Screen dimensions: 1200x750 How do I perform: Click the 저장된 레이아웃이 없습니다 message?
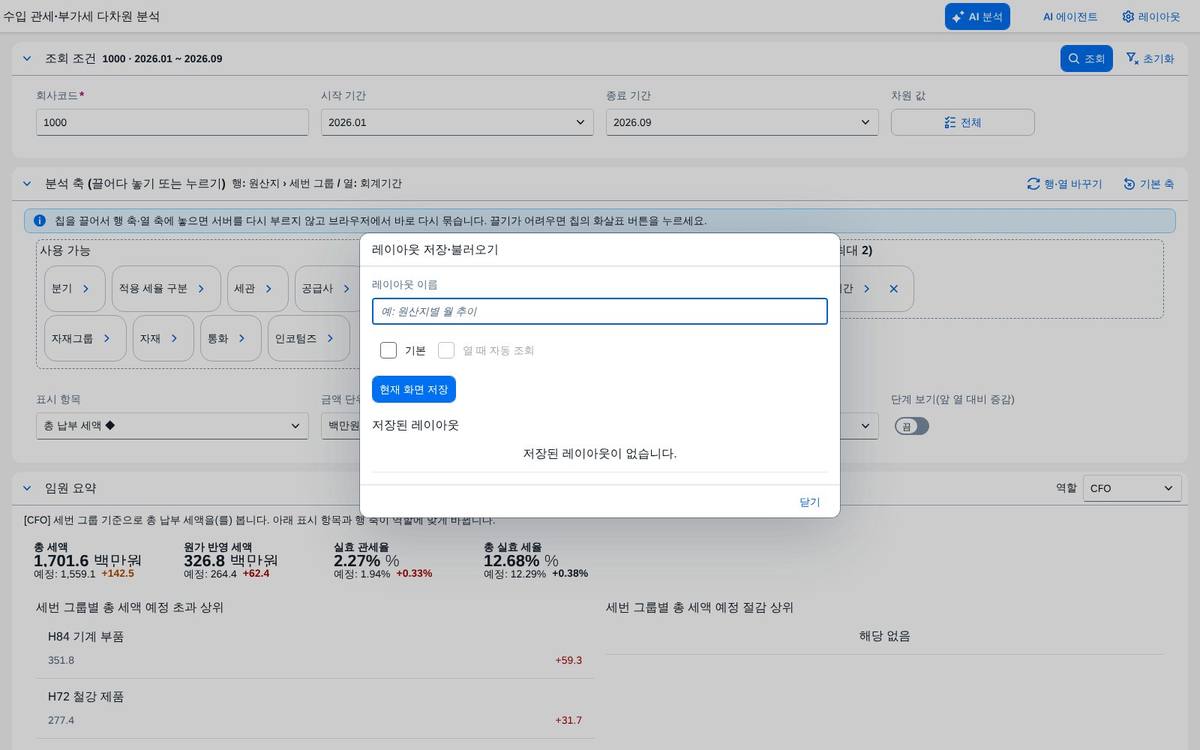tap(600, 454)
